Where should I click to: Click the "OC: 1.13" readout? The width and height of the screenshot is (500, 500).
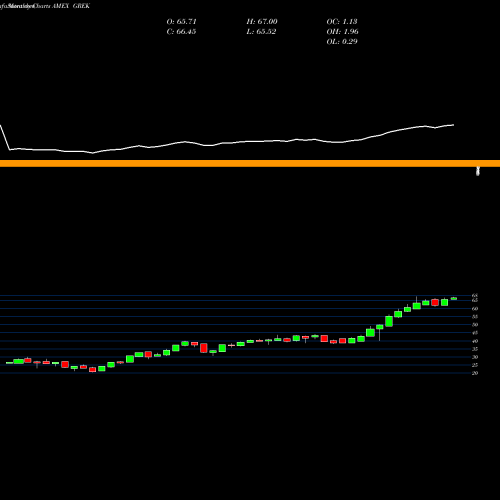click(x=342, y=22)
